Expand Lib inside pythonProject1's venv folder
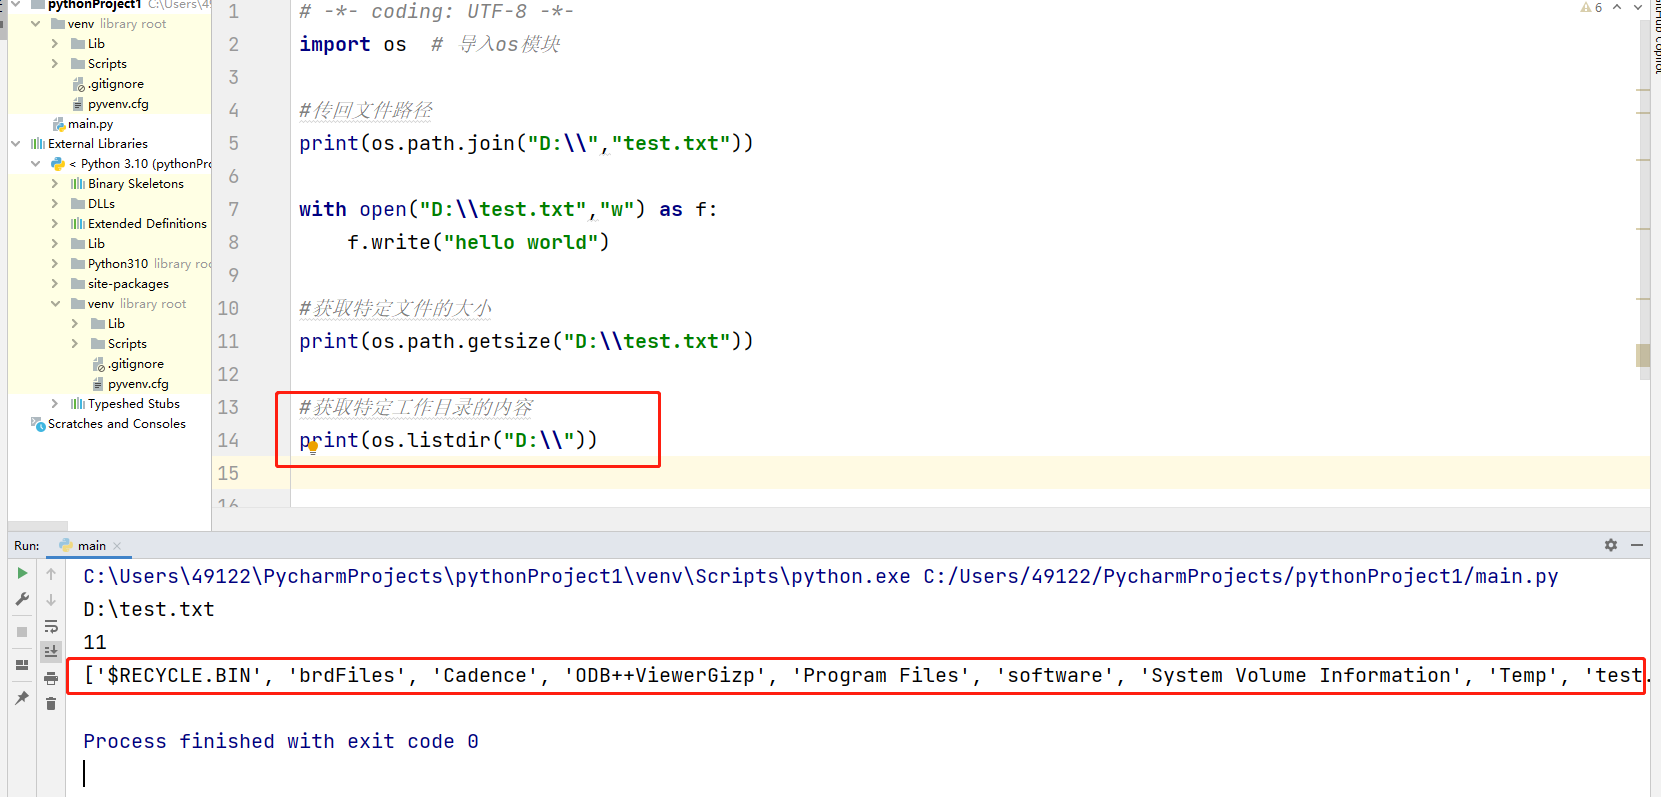 point(55,44)
